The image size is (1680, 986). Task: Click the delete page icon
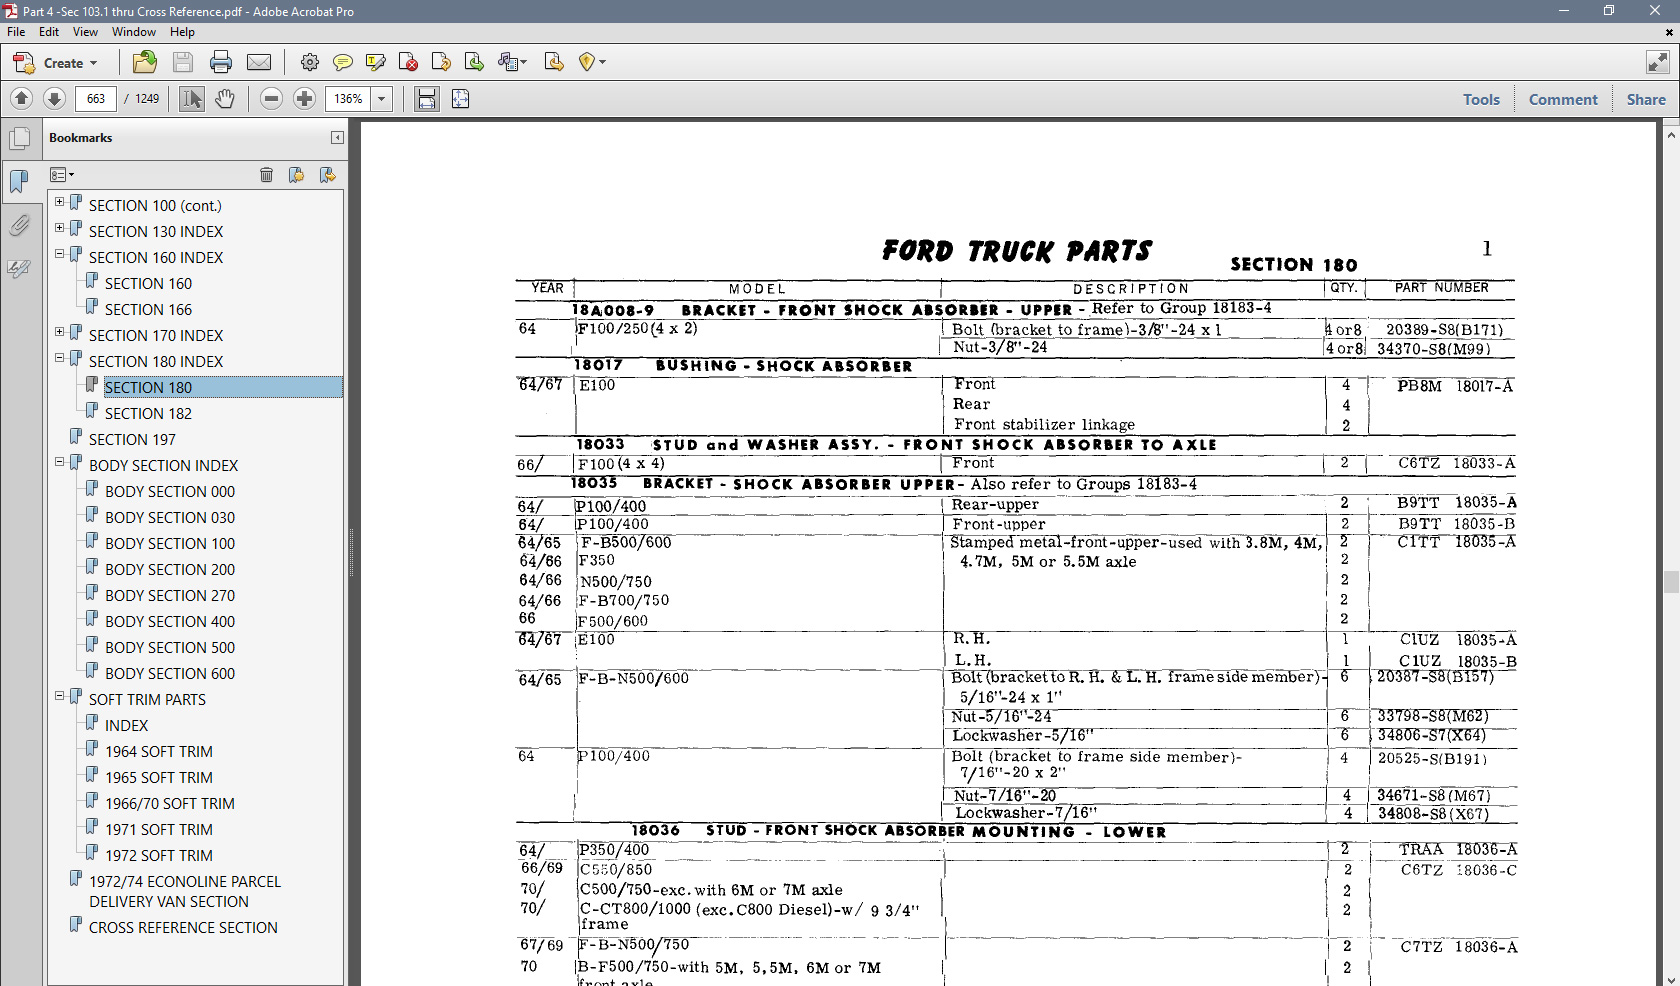408,62
